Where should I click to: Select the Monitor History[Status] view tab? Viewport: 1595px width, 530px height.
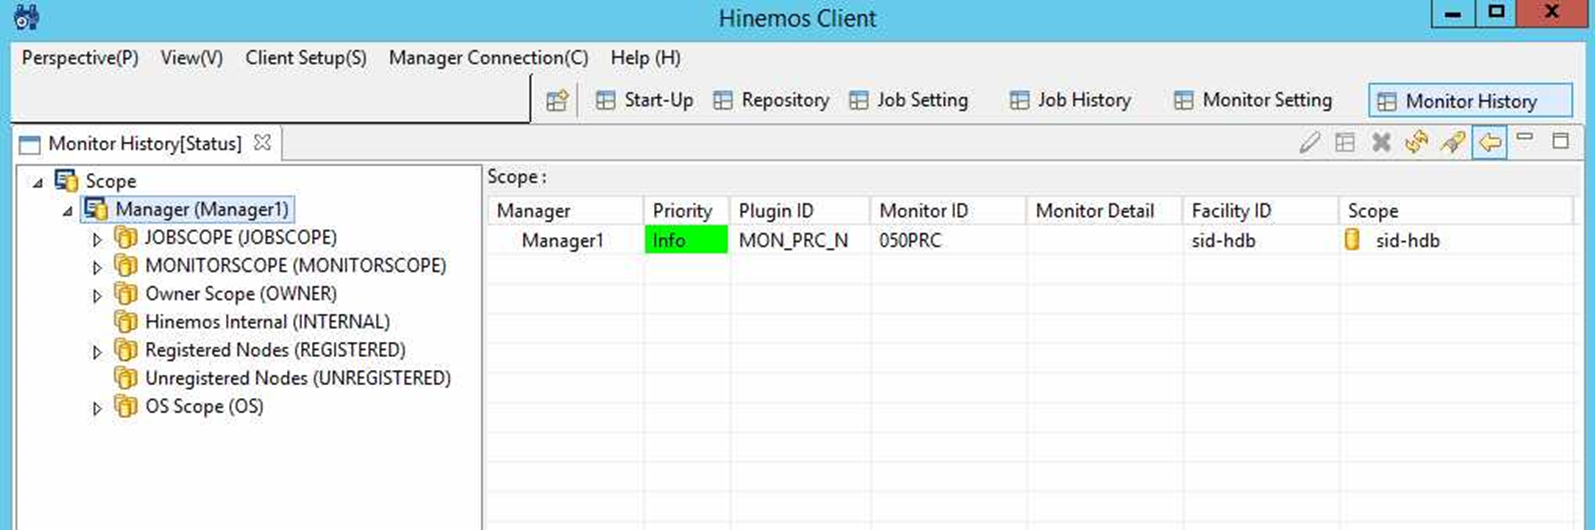(x=145, y=143)
